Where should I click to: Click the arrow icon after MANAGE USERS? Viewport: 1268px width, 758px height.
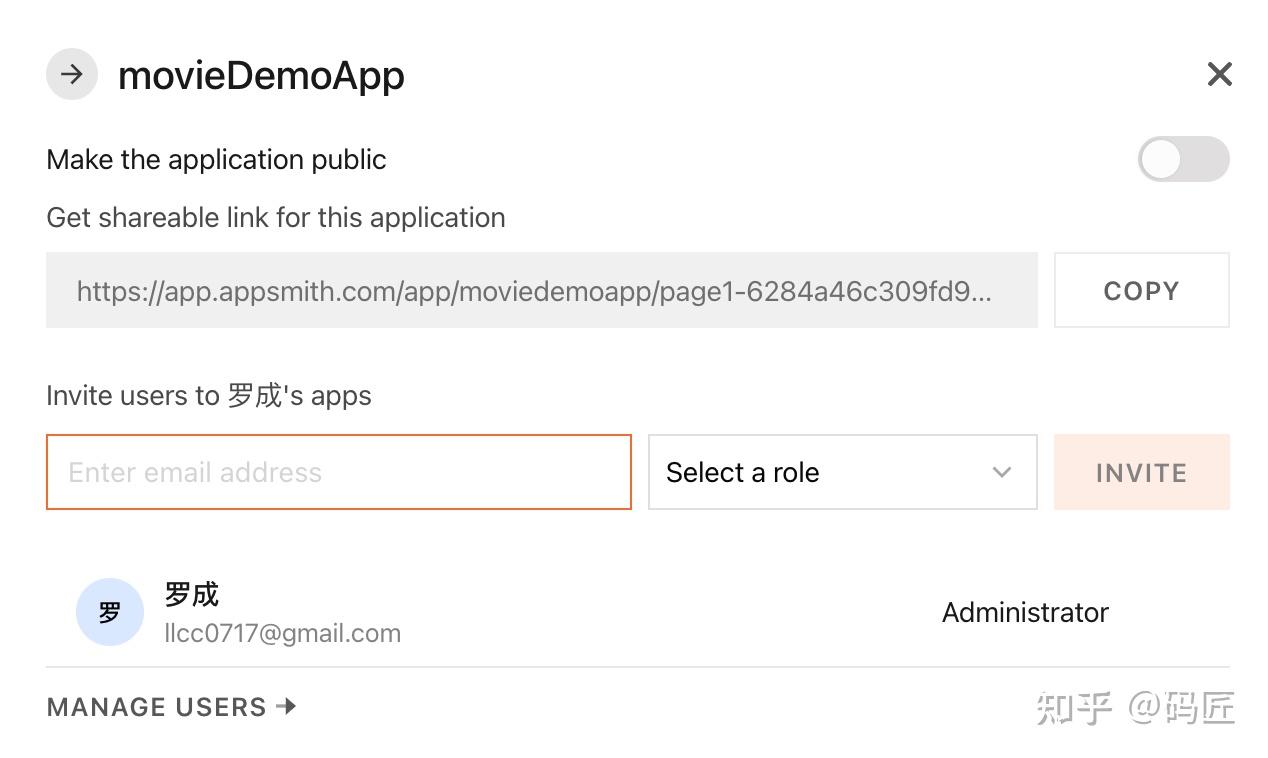[x=287, y=706]
